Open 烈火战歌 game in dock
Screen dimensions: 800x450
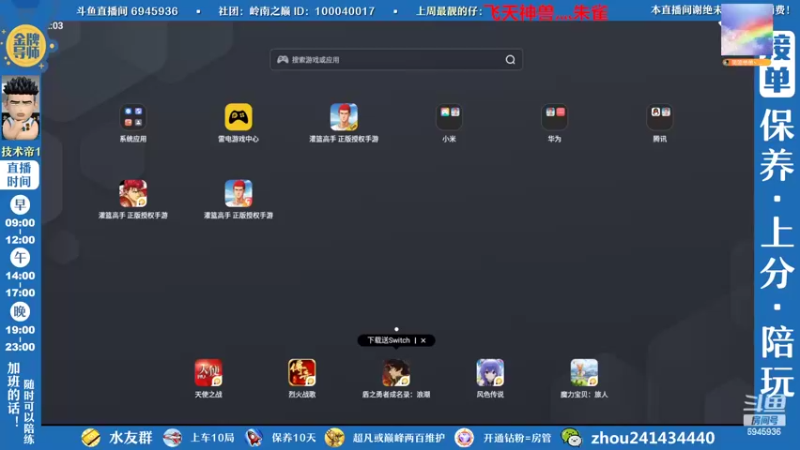(x=302, y=372)
